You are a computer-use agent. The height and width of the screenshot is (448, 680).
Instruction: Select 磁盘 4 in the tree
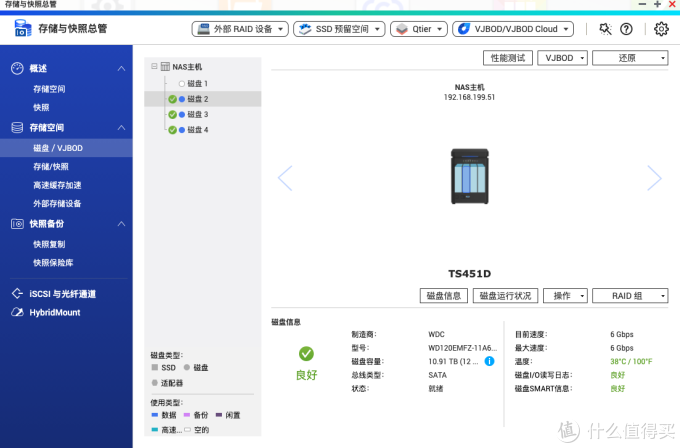pyautogui.click(x=198, y=130)
